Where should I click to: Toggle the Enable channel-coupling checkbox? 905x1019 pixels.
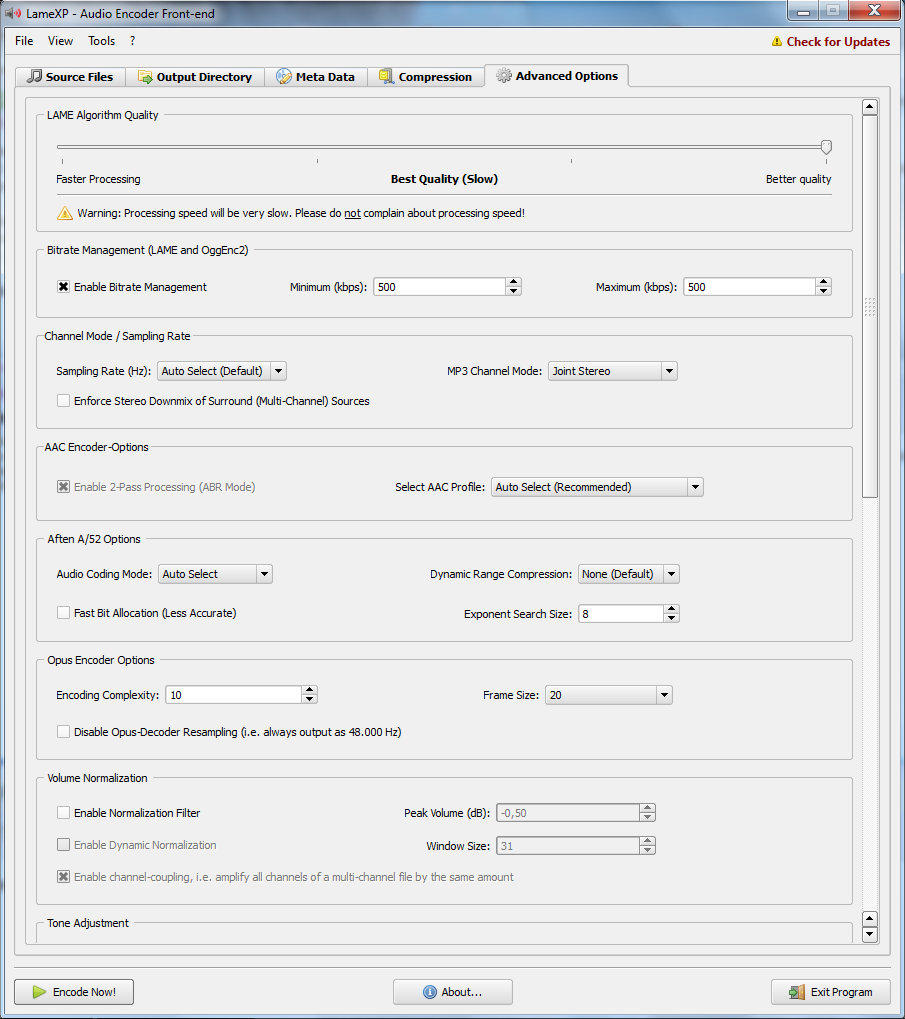(x=63, y=877)
